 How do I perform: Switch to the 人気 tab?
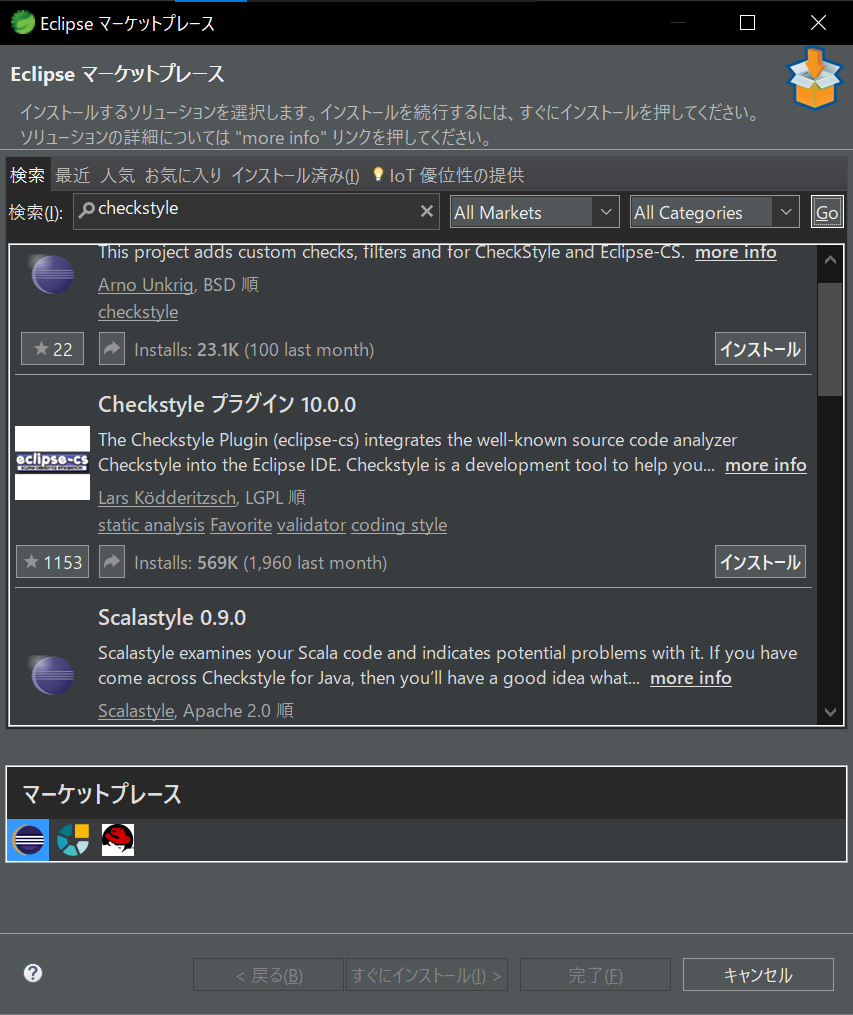click(x=118, y=175)
